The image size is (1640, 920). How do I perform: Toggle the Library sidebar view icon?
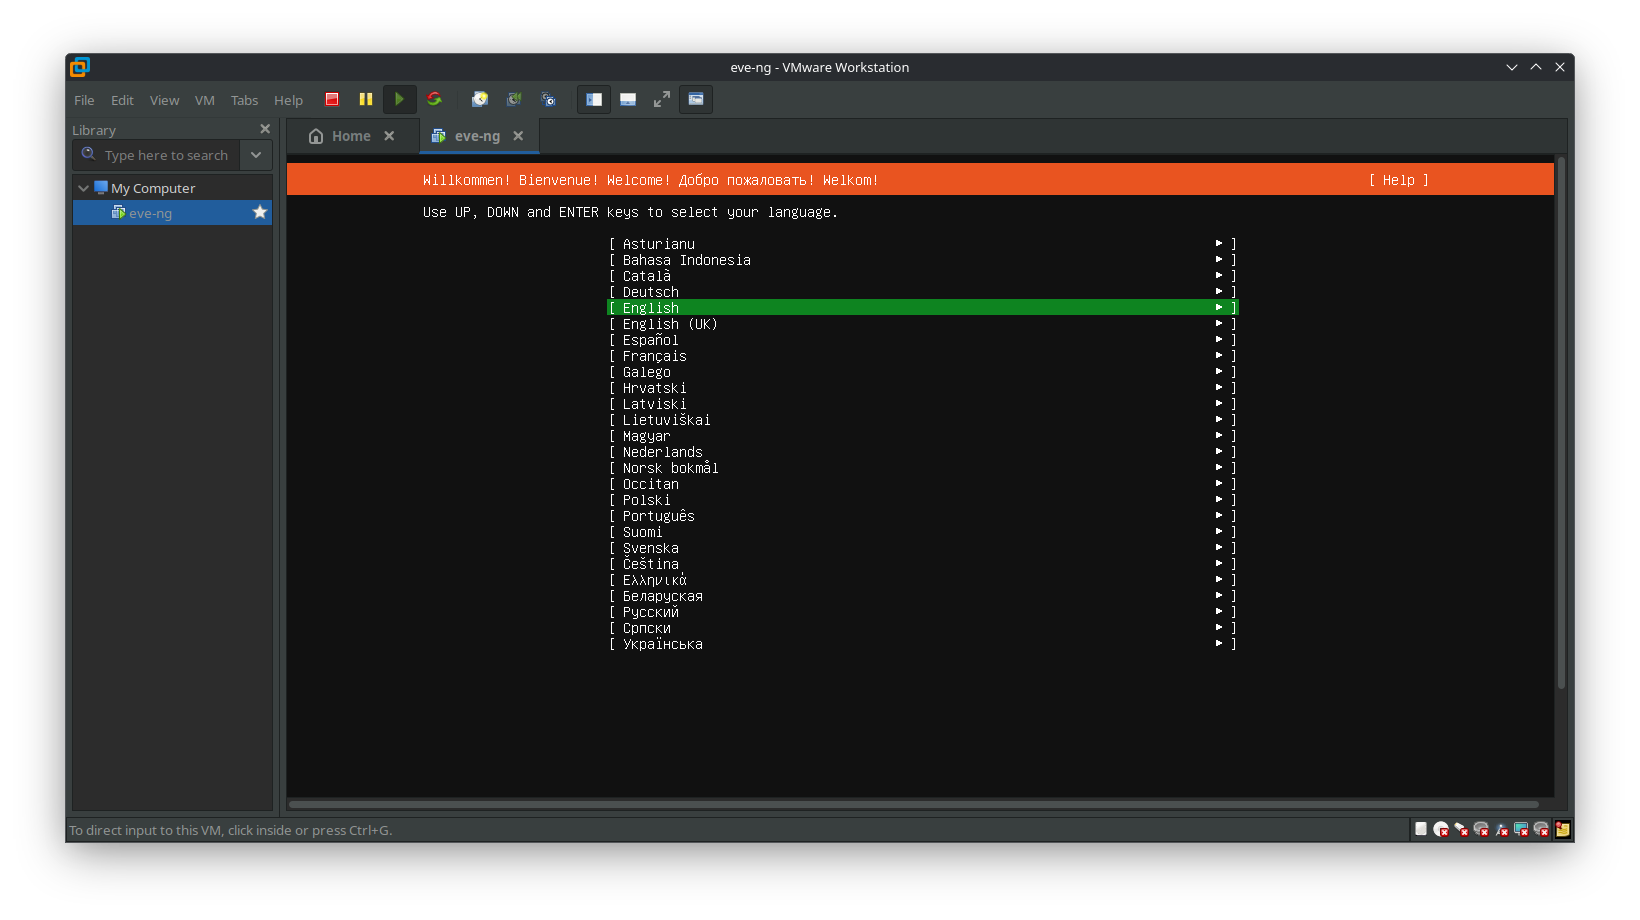[594, 99]
